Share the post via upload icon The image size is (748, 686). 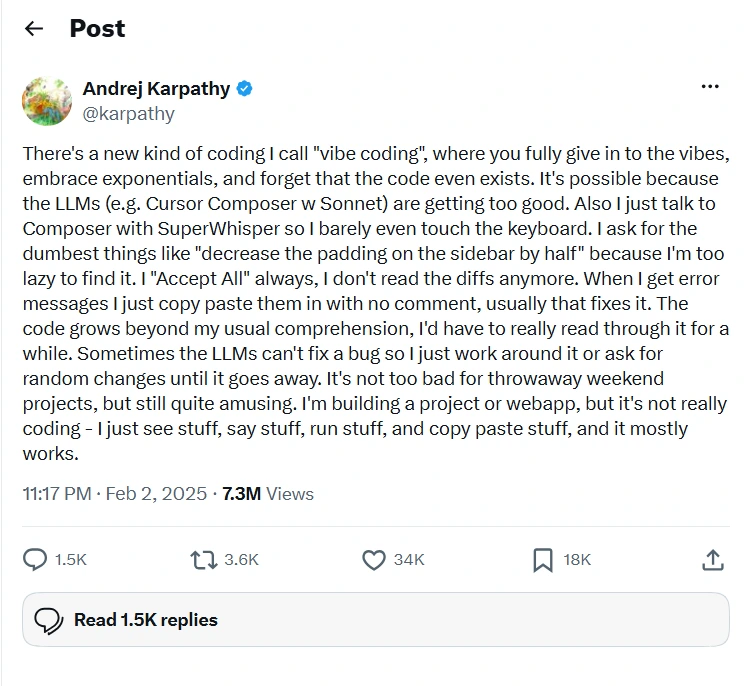713,560
